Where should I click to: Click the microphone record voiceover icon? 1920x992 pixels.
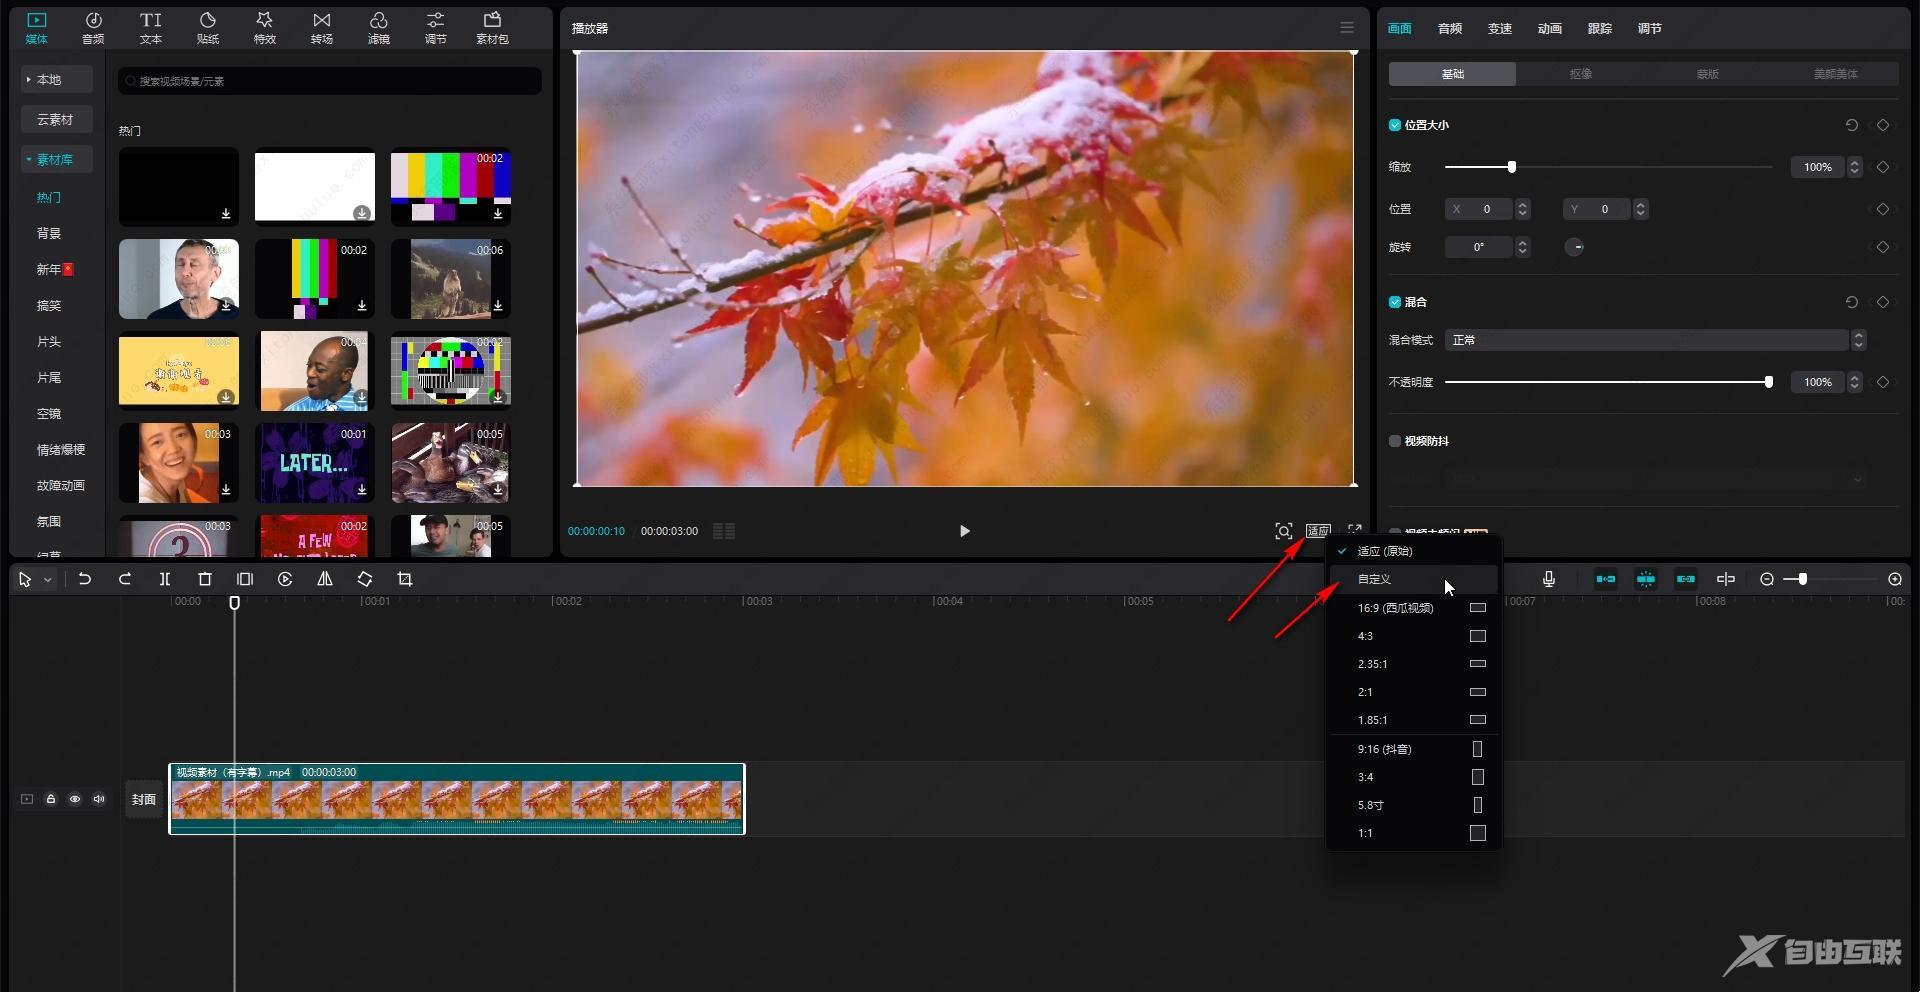click(1549, 579)
